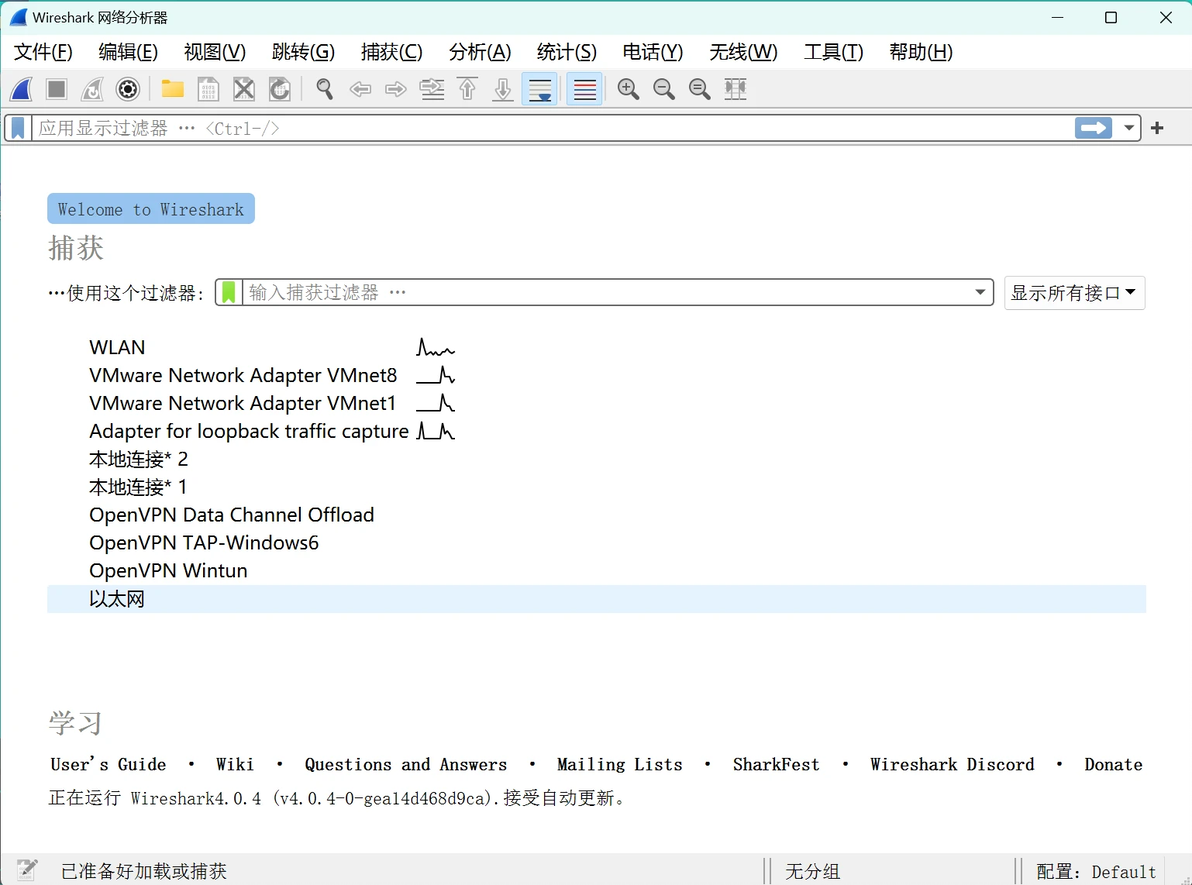The height and width of the screenshot is (885, 1192).
Task: Select Adapter for loopback traffic capture
Action: pyautogui.click(x=597, y=431)
